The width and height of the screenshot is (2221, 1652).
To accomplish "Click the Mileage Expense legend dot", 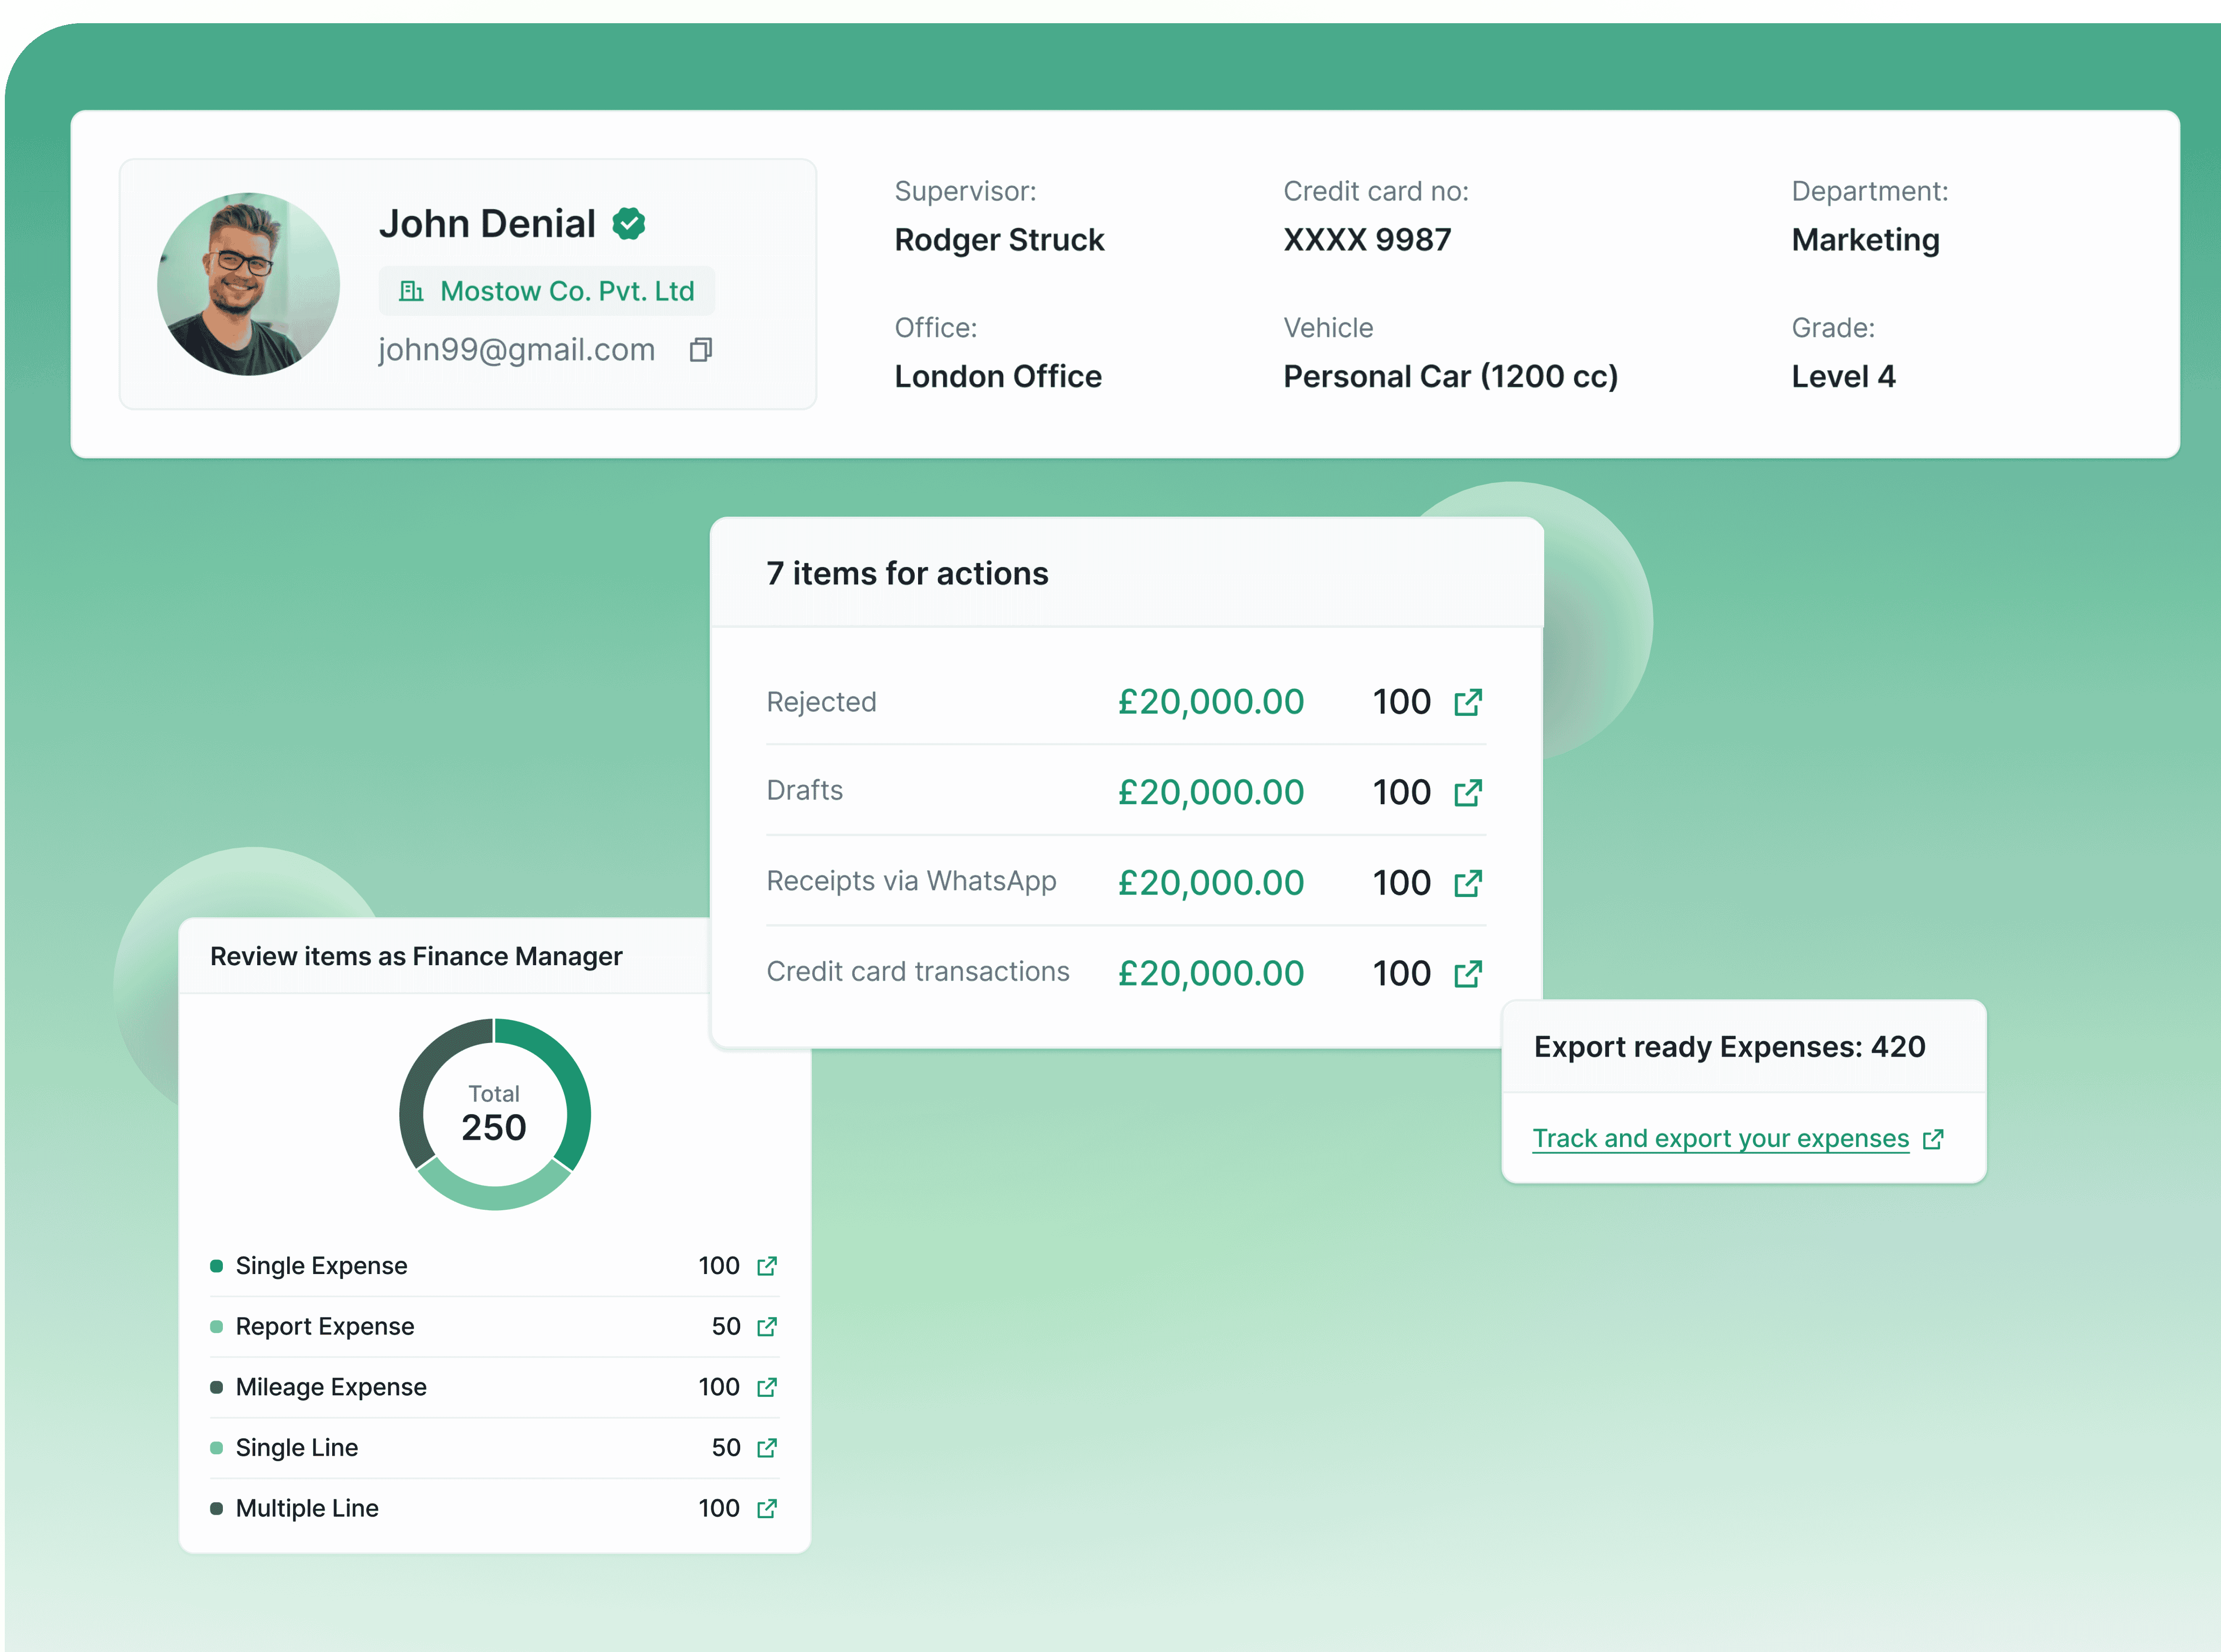I will [216, 1387].
